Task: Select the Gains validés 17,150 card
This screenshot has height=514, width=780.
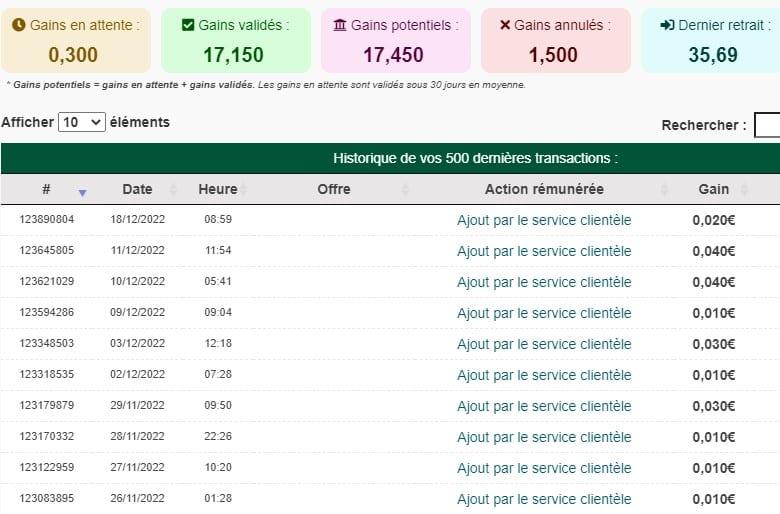Action: [236, 41]
